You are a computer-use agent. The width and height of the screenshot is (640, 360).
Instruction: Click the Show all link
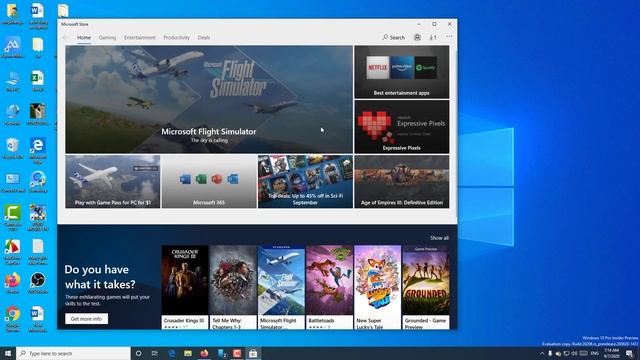click(439, 238)
